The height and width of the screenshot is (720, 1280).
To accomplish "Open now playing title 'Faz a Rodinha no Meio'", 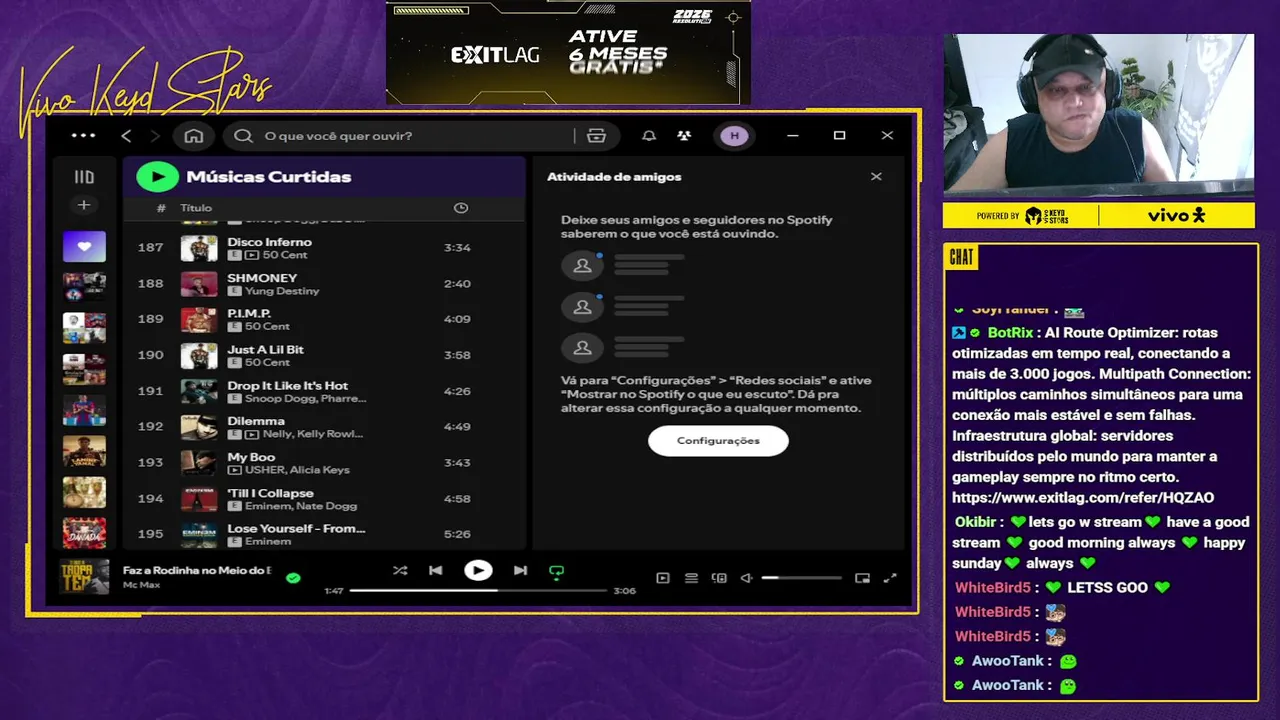I will tap(197, 570).
